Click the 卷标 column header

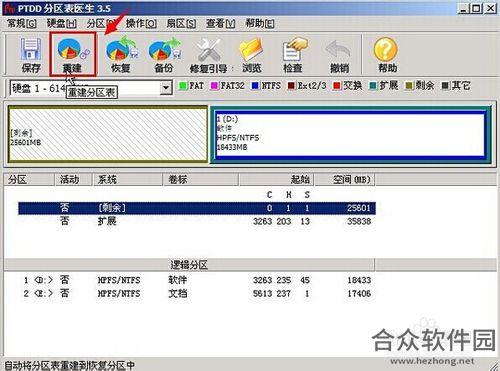point(201,179)
